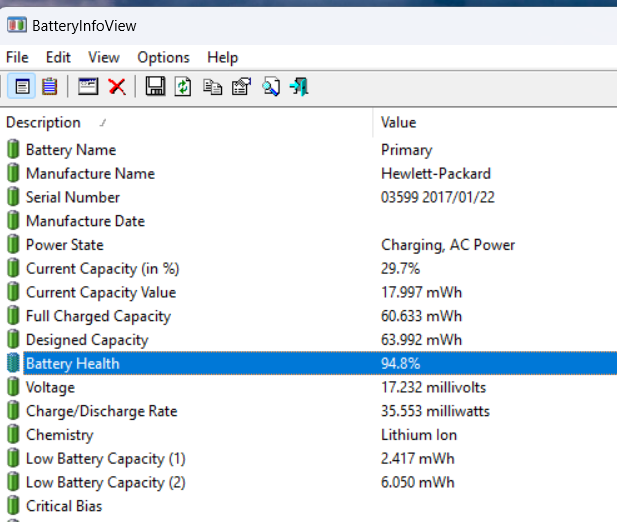Image resolution: width=617 pixels, height=522 pixels.
Task: Select the Battery Name row
Action: click(308, 150)
